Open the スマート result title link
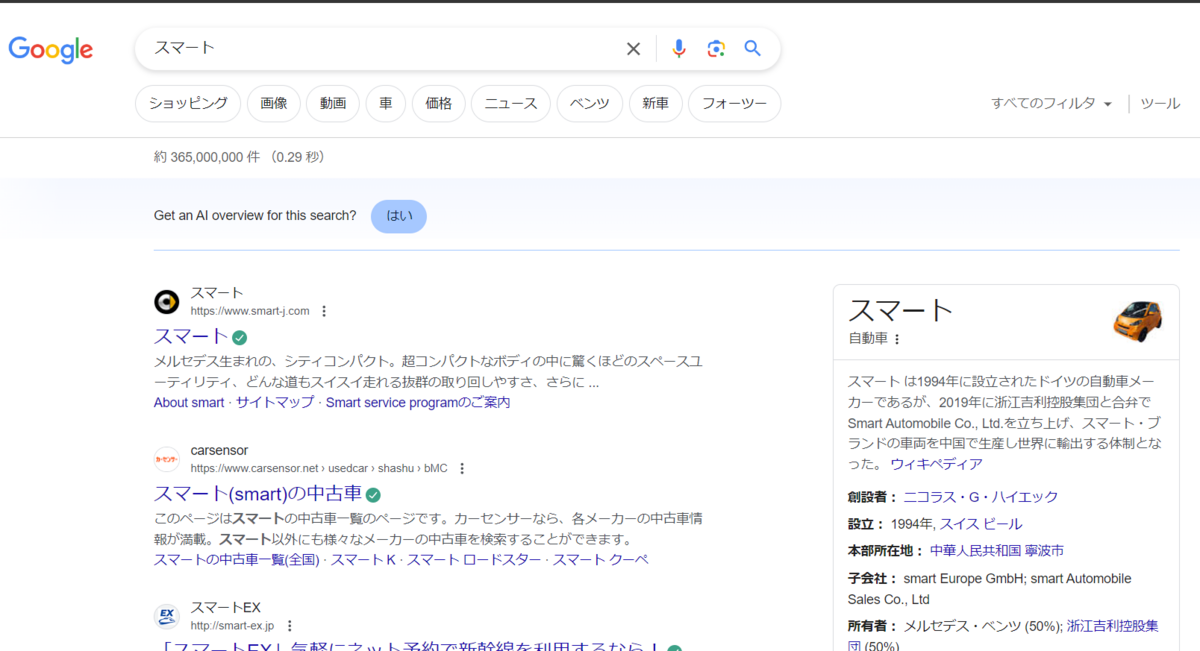The width and height of the screenshot is (1200, 651). (x=191, y=336)
